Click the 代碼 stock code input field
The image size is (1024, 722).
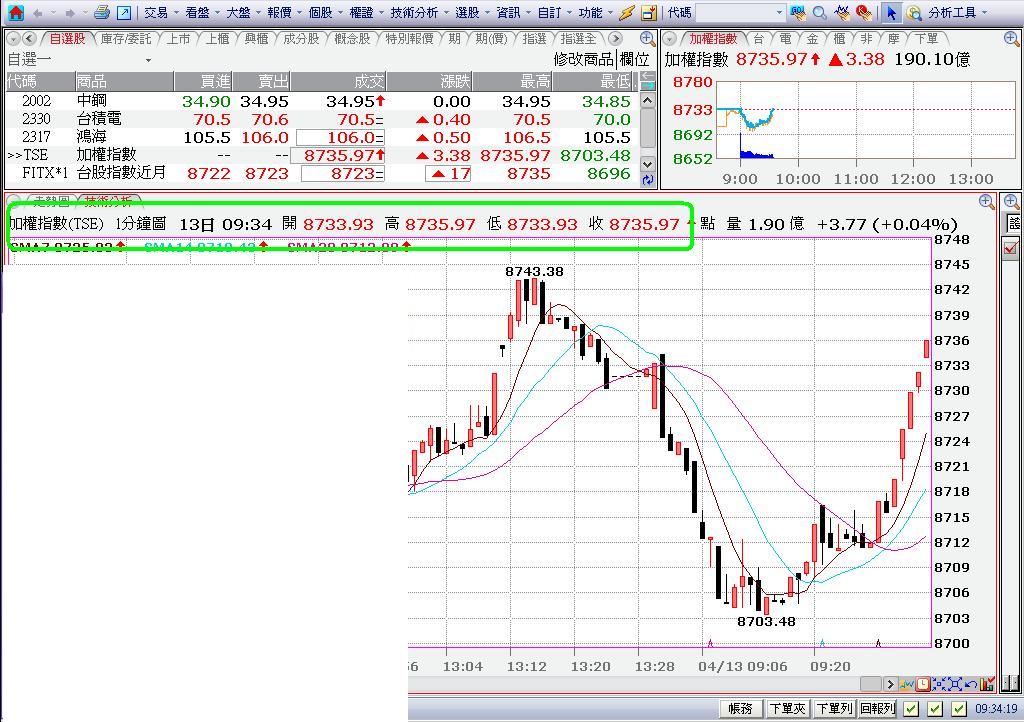[x=734, y=12]
